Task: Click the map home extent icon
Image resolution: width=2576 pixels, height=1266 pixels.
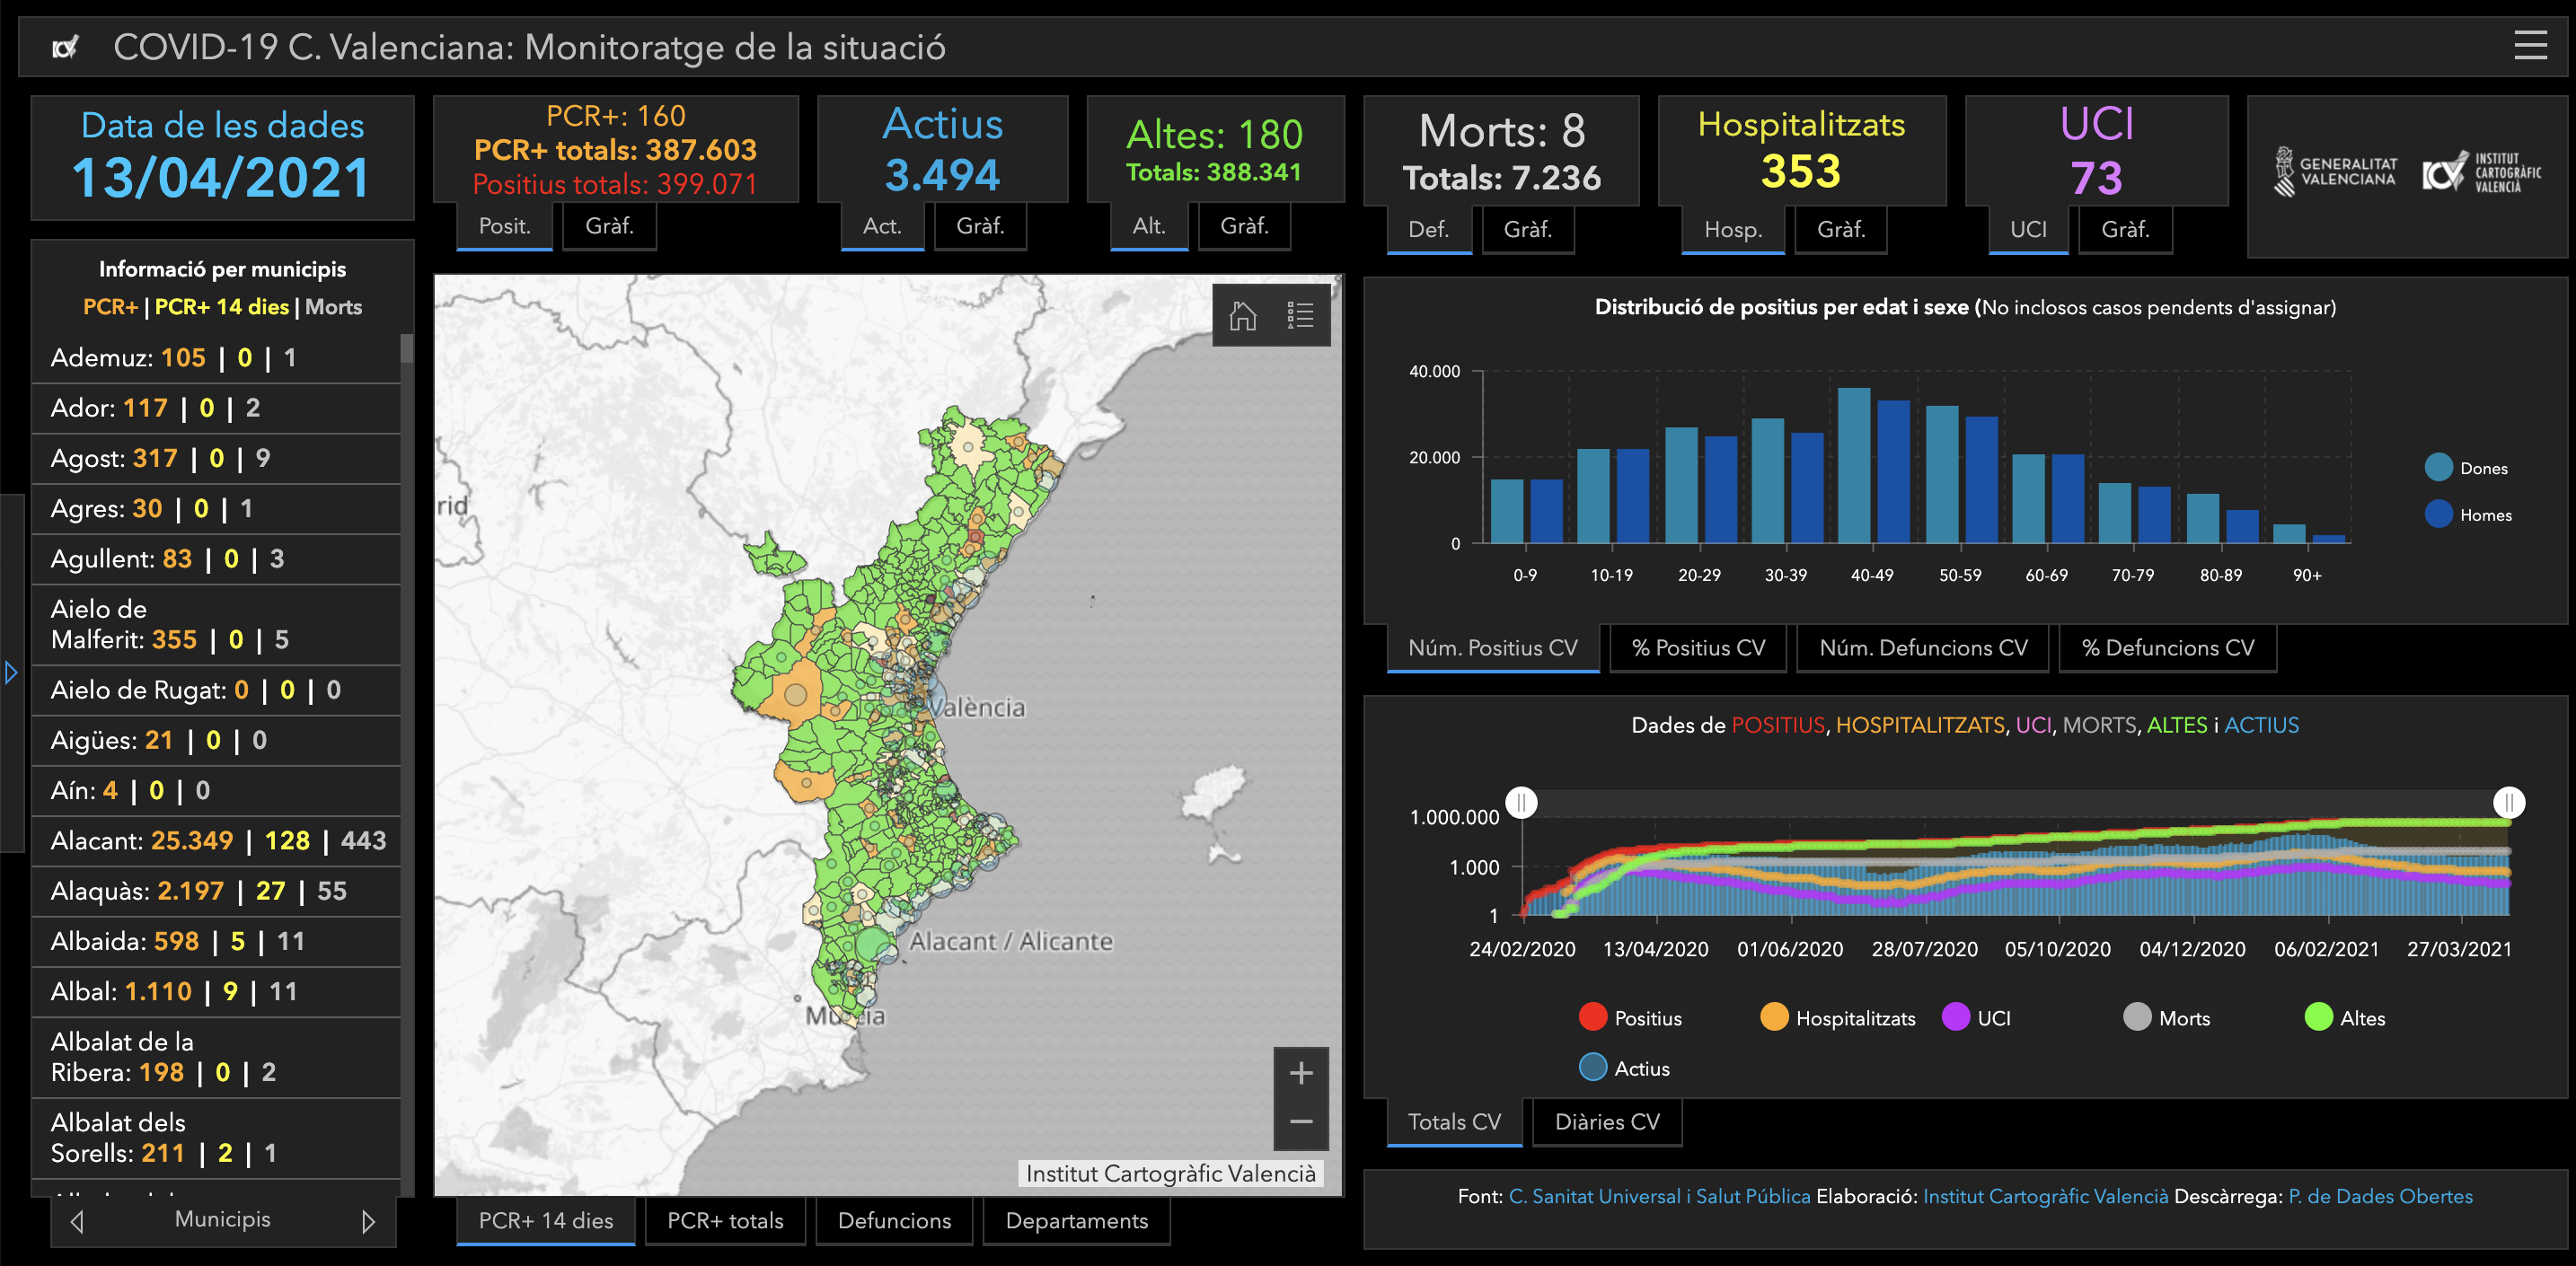Action: coord(1242,316)
